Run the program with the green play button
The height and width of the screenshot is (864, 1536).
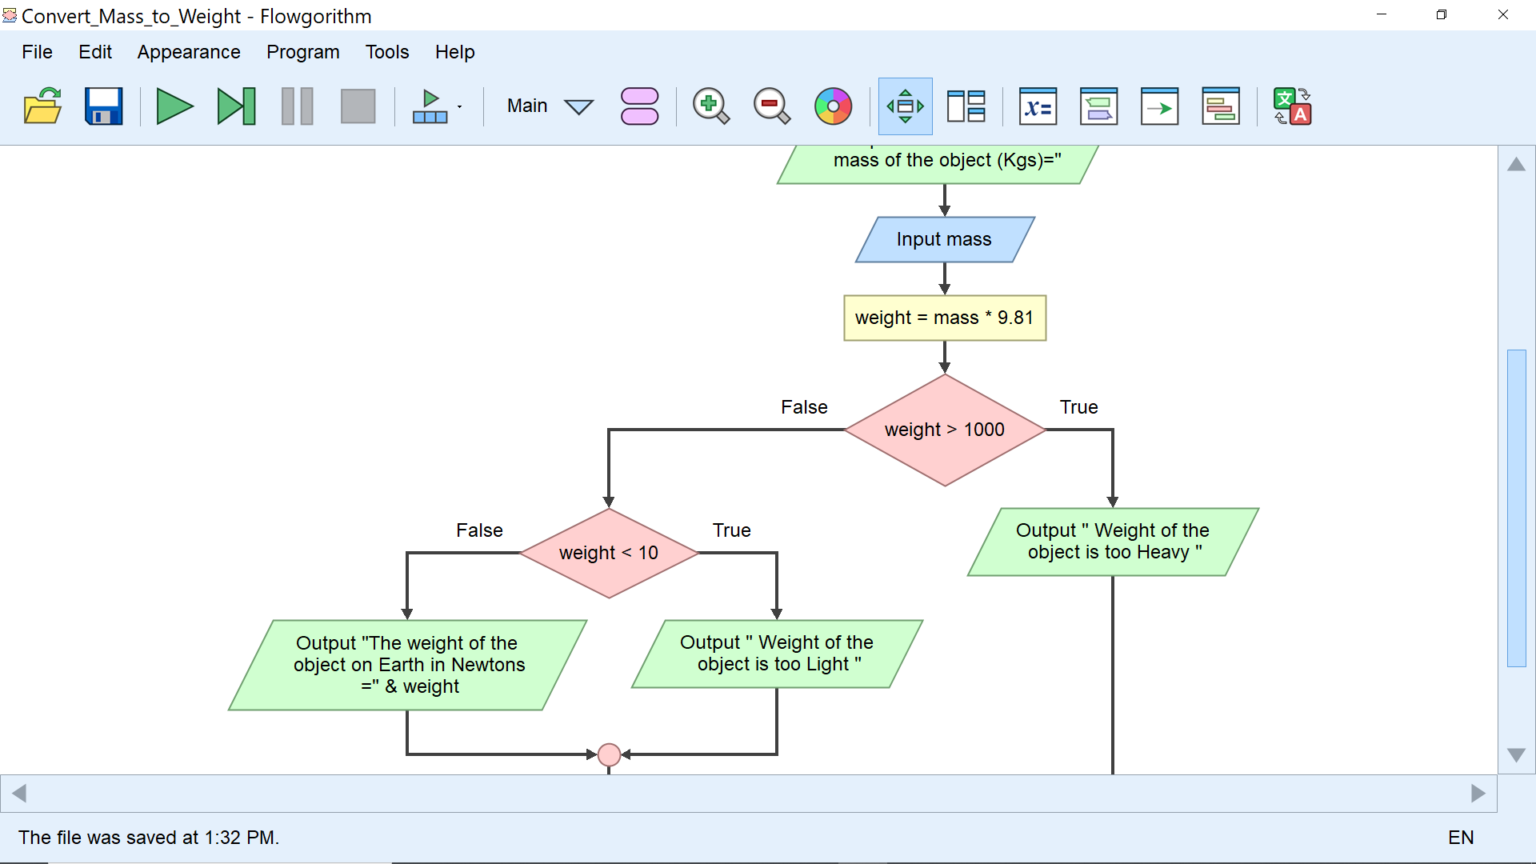[174, 106]
